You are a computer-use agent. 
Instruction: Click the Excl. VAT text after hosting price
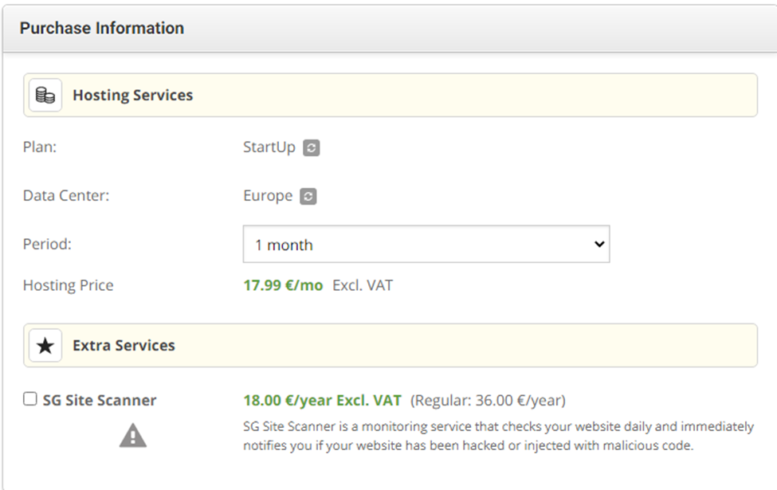pyautogui.click(x=363, y=285)
